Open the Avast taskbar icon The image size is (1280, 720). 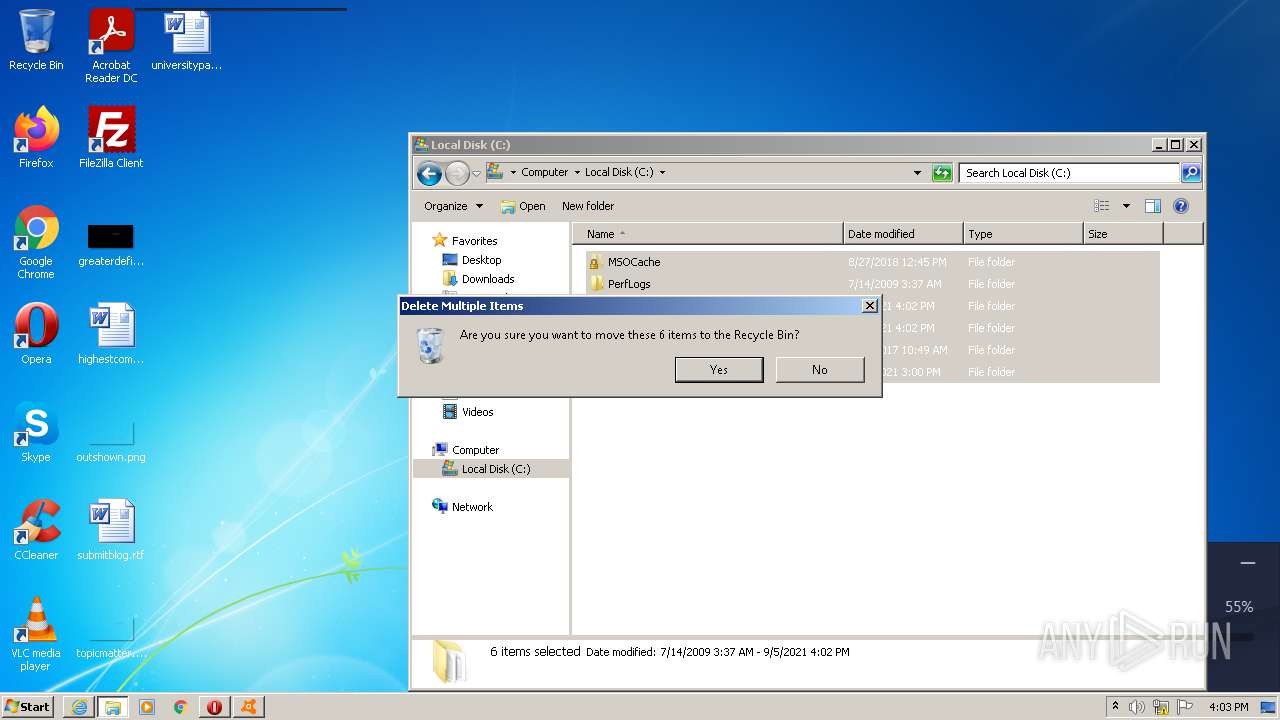248,707
